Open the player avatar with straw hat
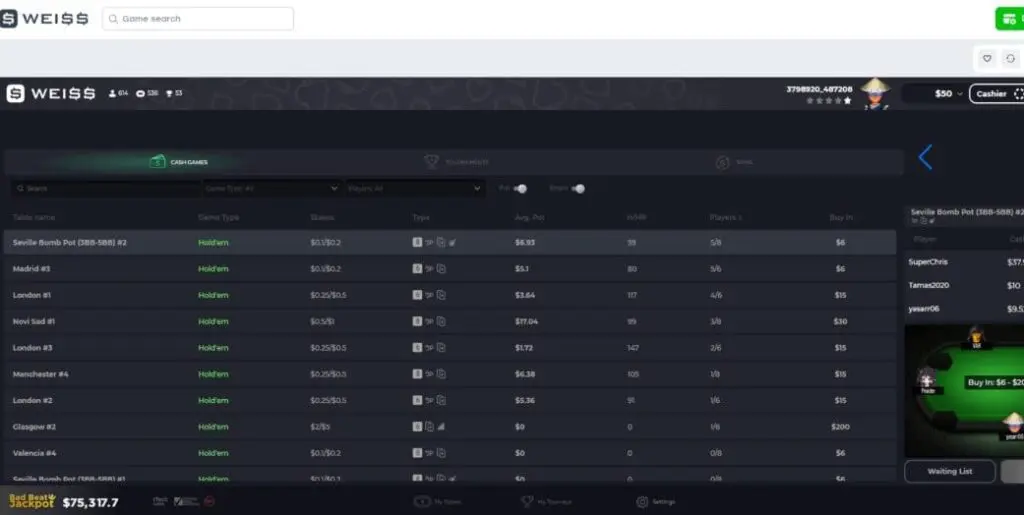The image size is (1024, 515). click(x=876, y=93)
